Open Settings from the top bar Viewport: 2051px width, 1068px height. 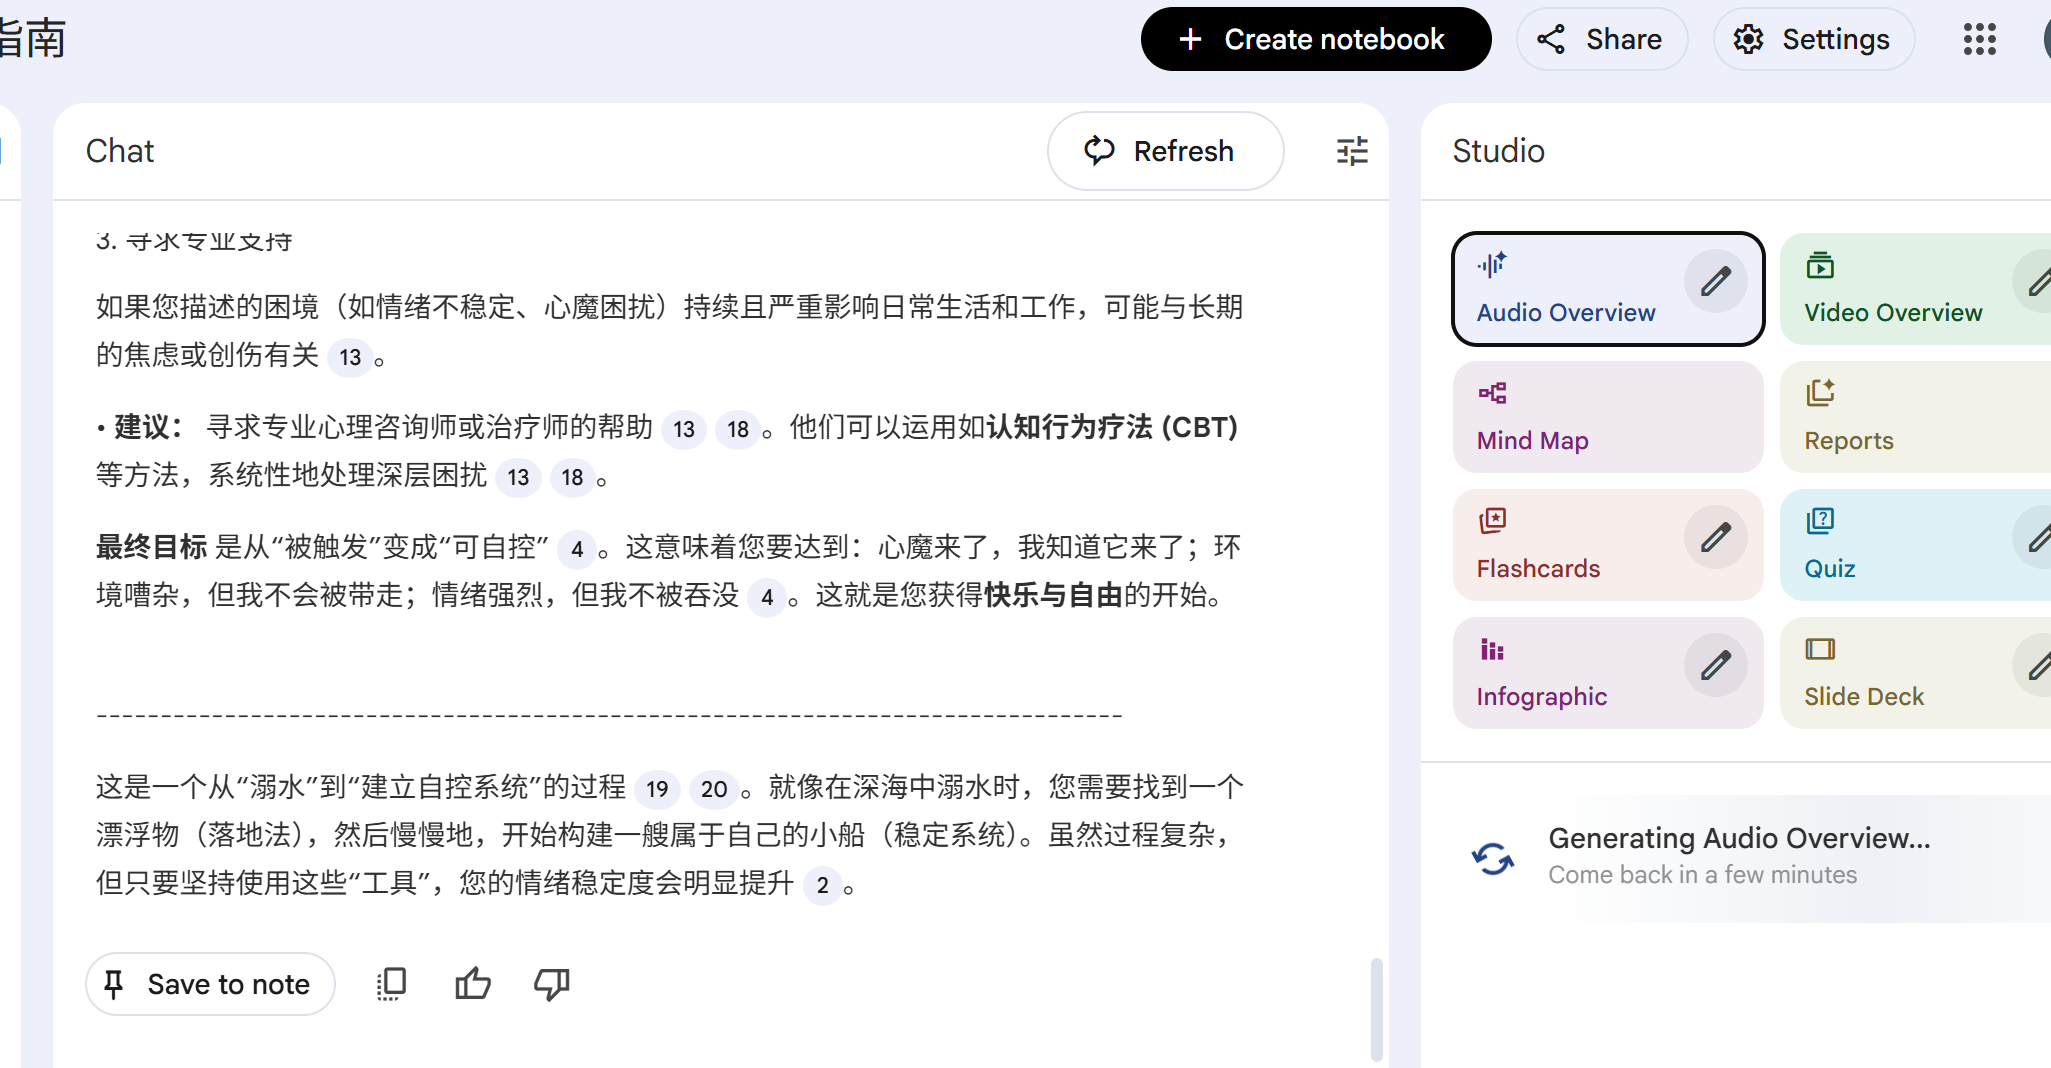(1814, 39)
